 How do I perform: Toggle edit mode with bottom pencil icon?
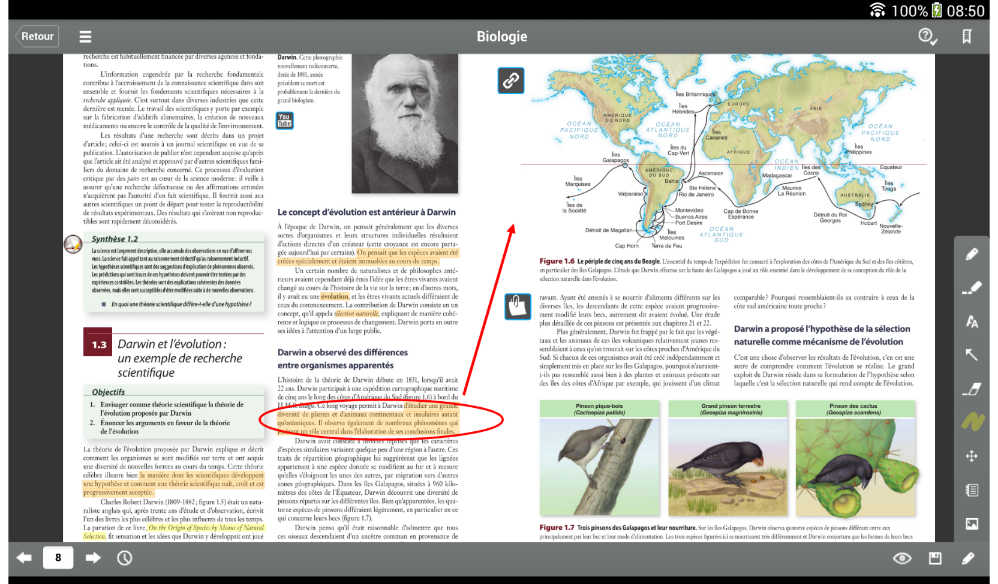click(968, 559)
